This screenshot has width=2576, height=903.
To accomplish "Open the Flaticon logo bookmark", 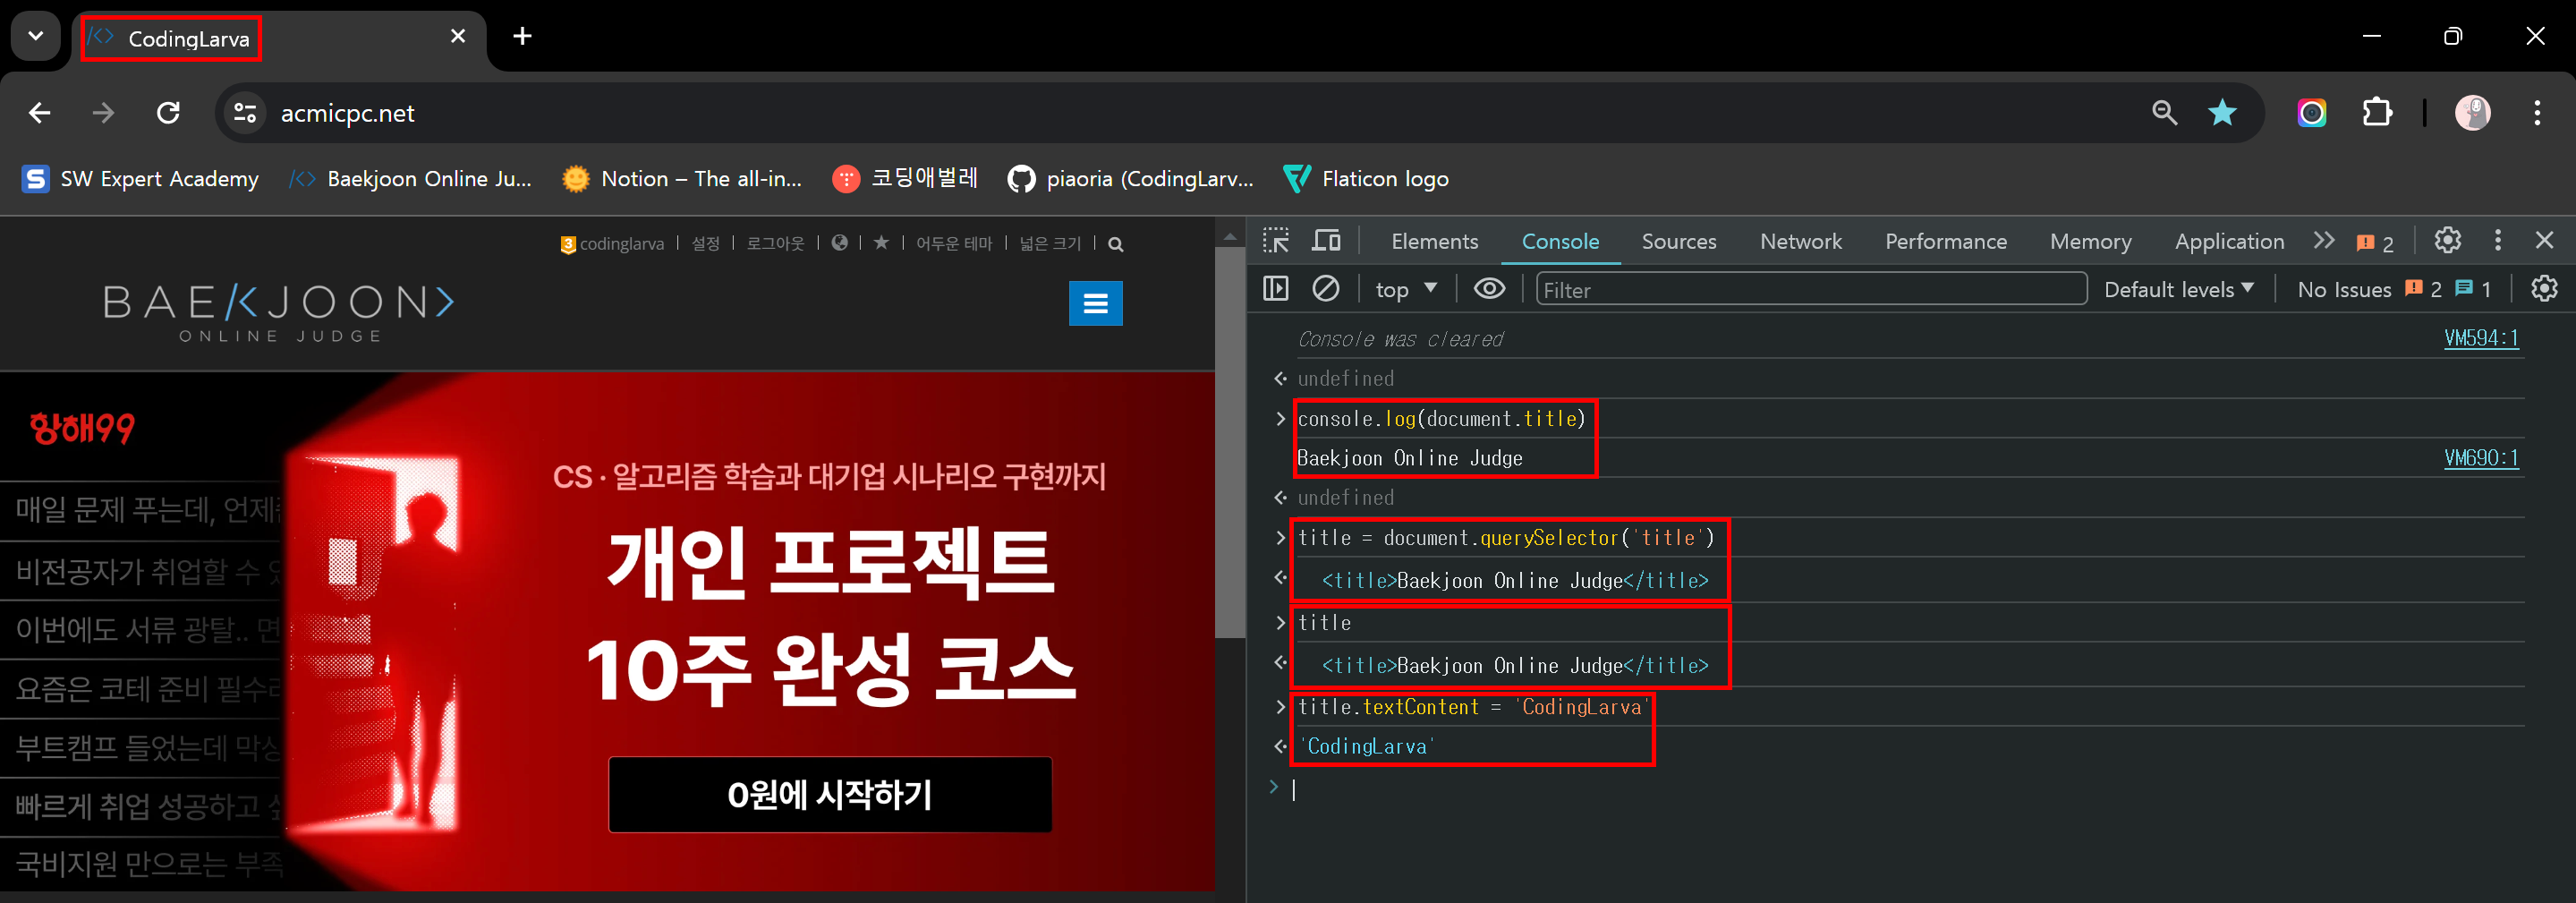I will point(1366,179).
